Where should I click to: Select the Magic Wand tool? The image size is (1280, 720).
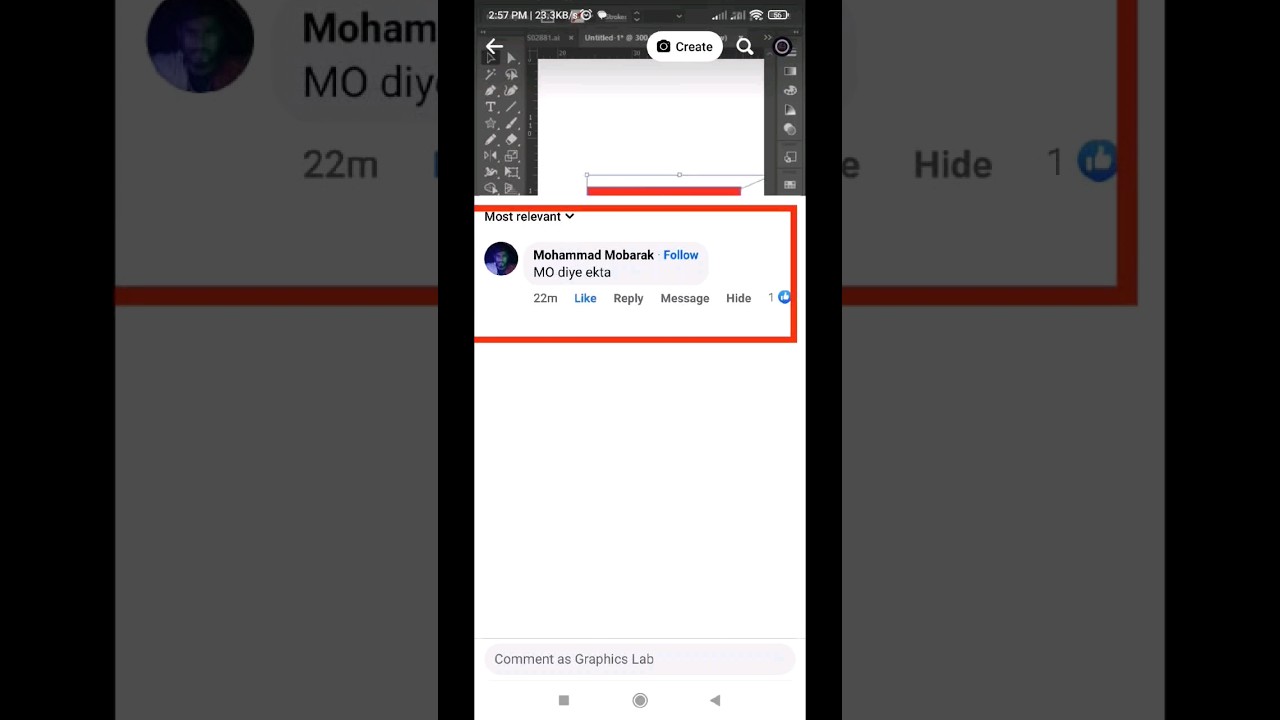[491, 74]
